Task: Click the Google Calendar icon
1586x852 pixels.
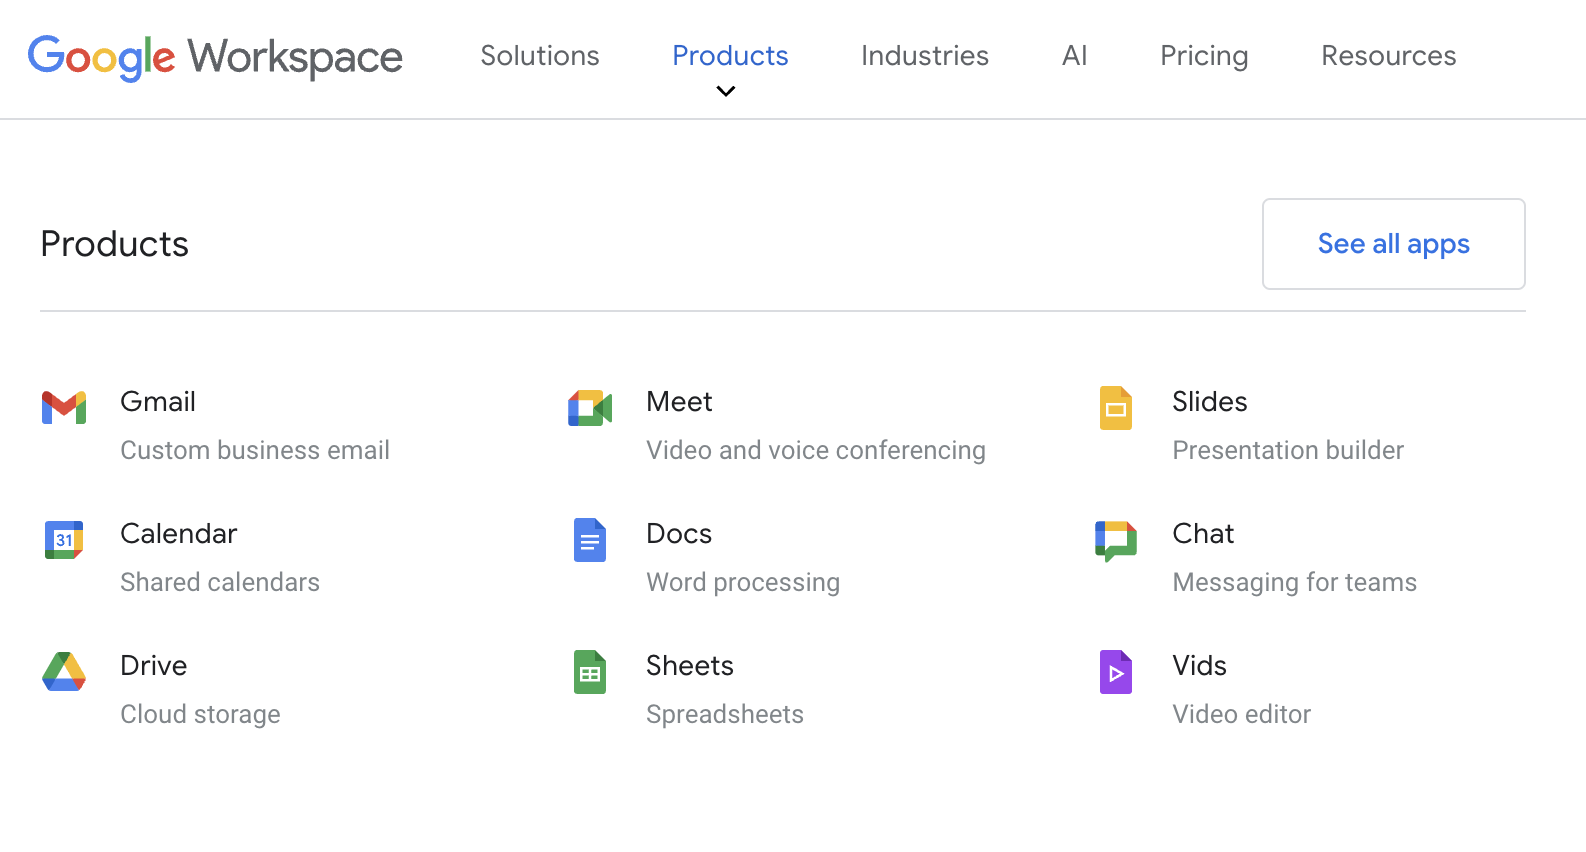Action: [x=64, y=540]
